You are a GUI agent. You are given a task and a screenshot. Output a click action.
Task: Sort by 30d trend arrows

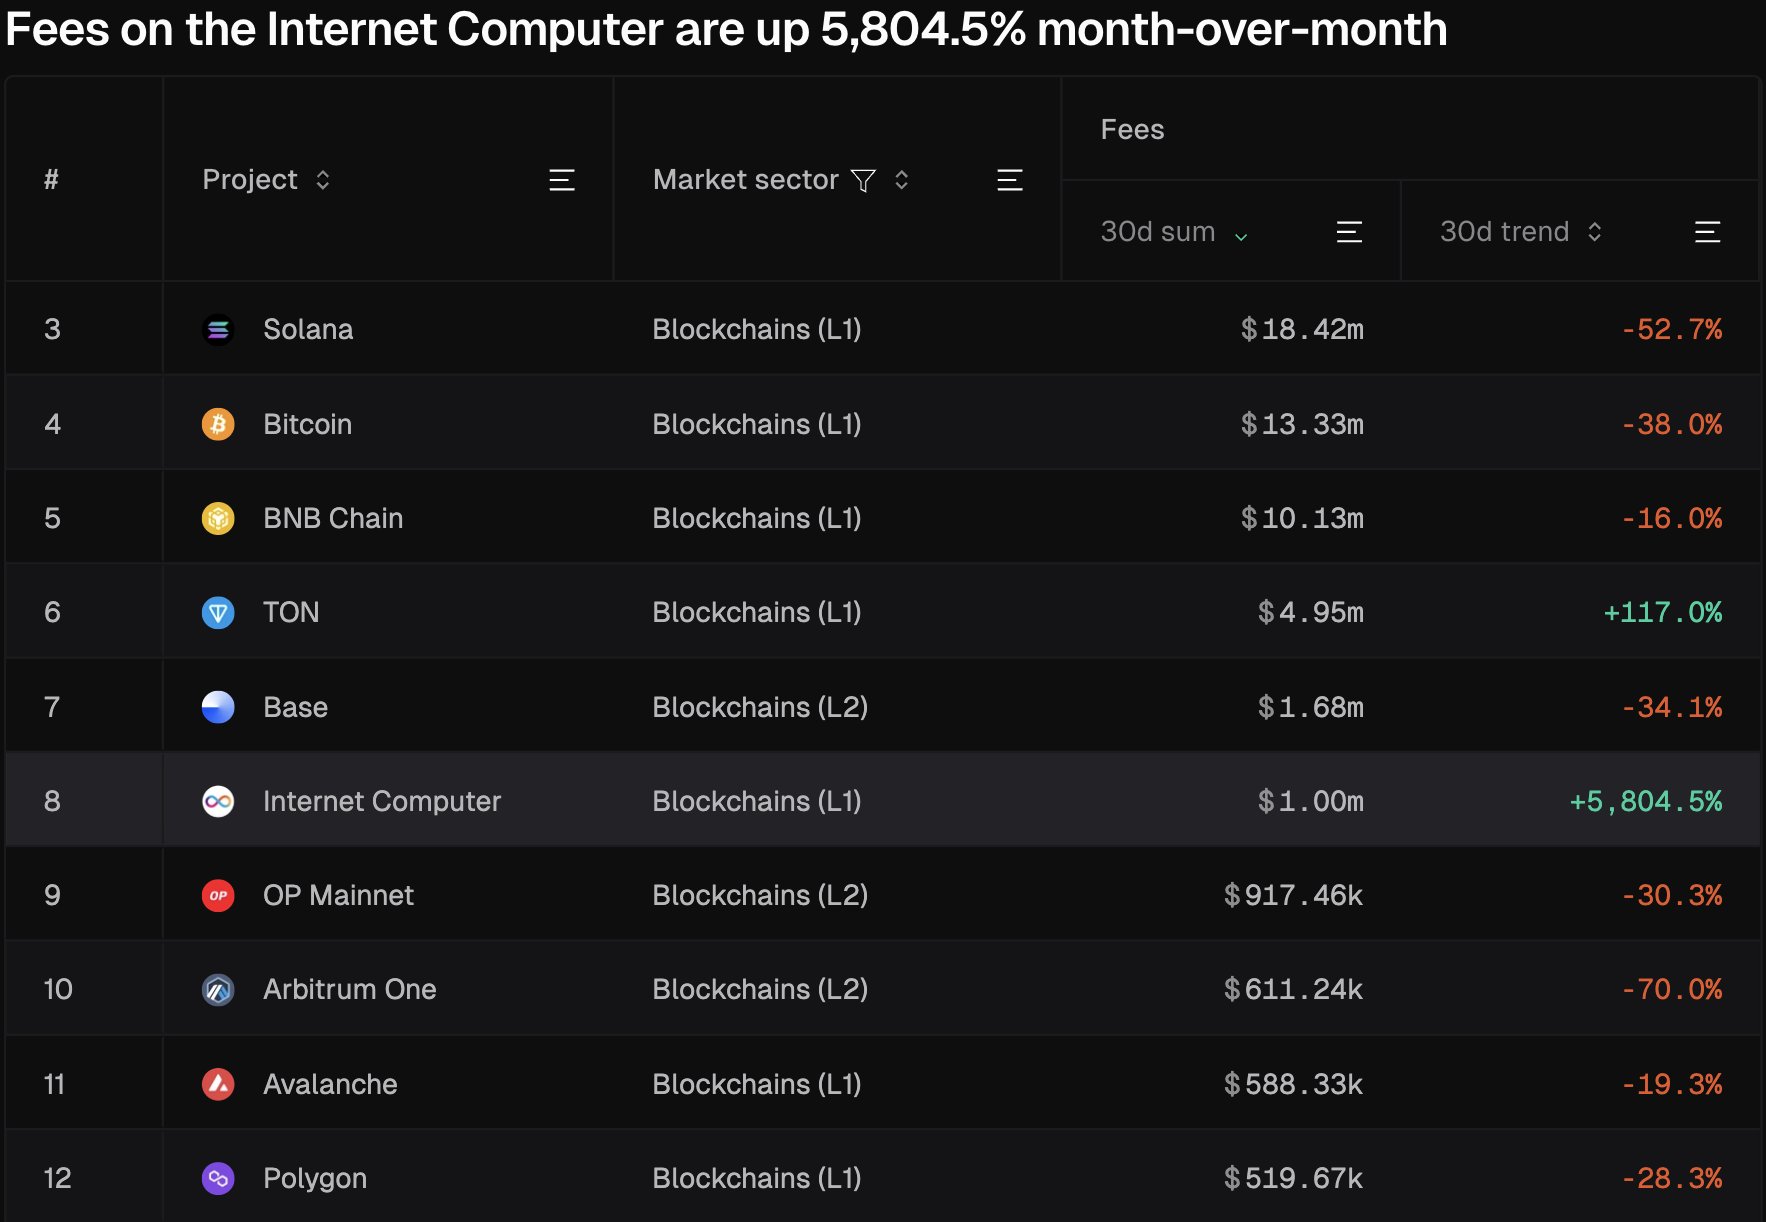click(1595, 232)
